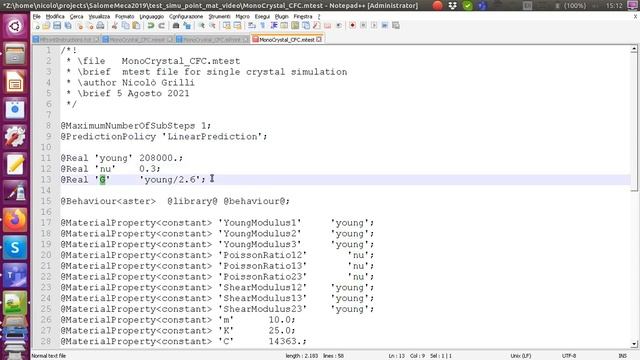Open Microsoft Teams from the dock
Screen dimensions: 640x360
click(x=15, y=276)
